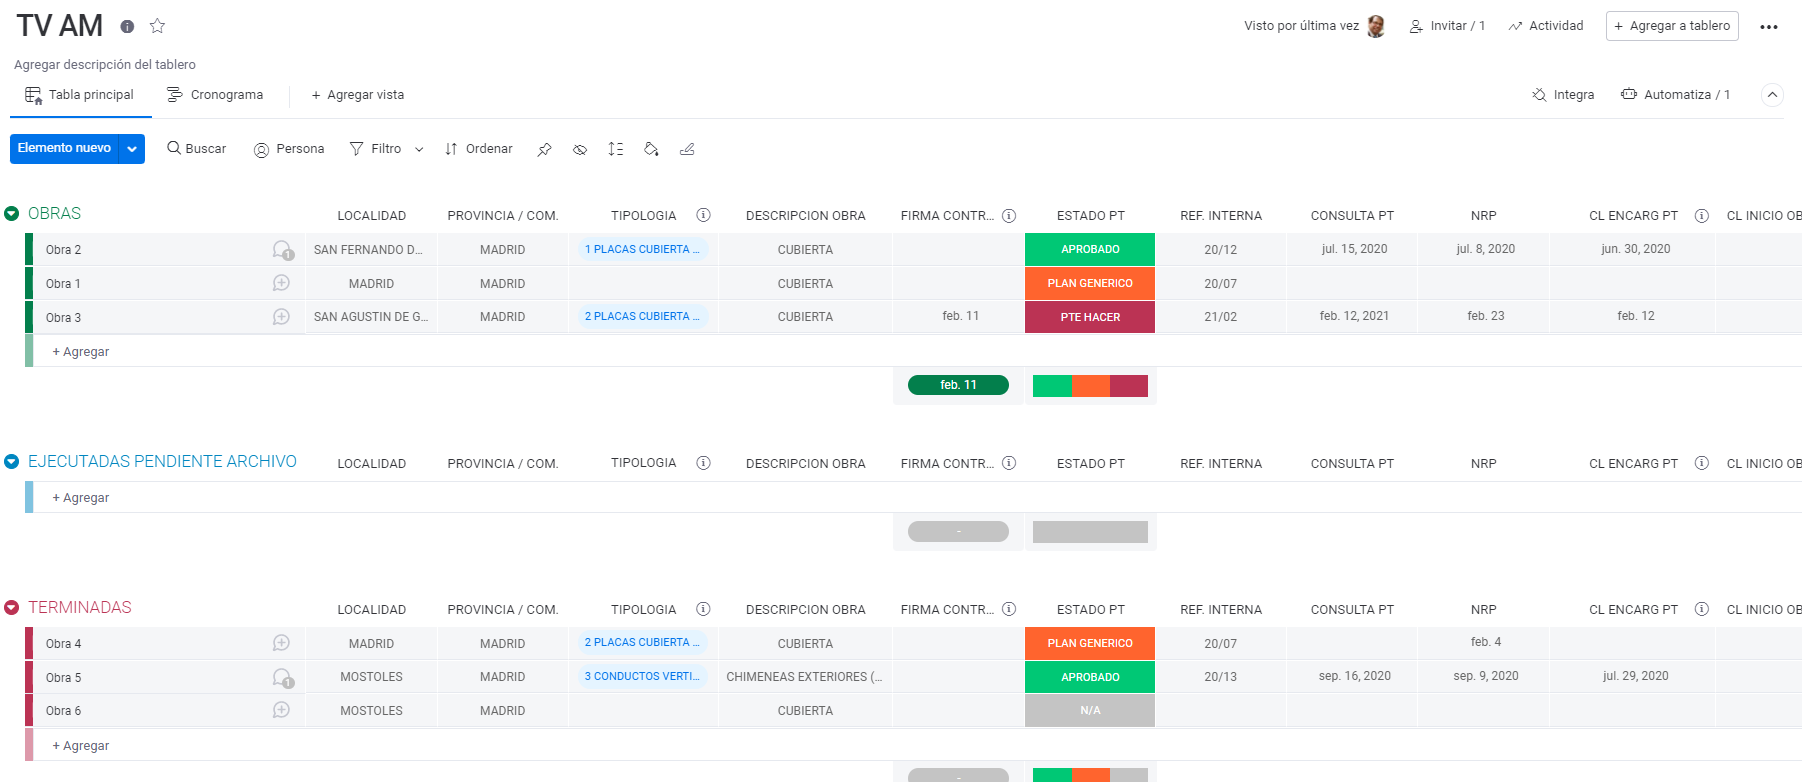The height and width of the screenshot is (782, 1802).
Task: Open the conditional coloring paint bucket icon
Action: [x=651, y=149]
